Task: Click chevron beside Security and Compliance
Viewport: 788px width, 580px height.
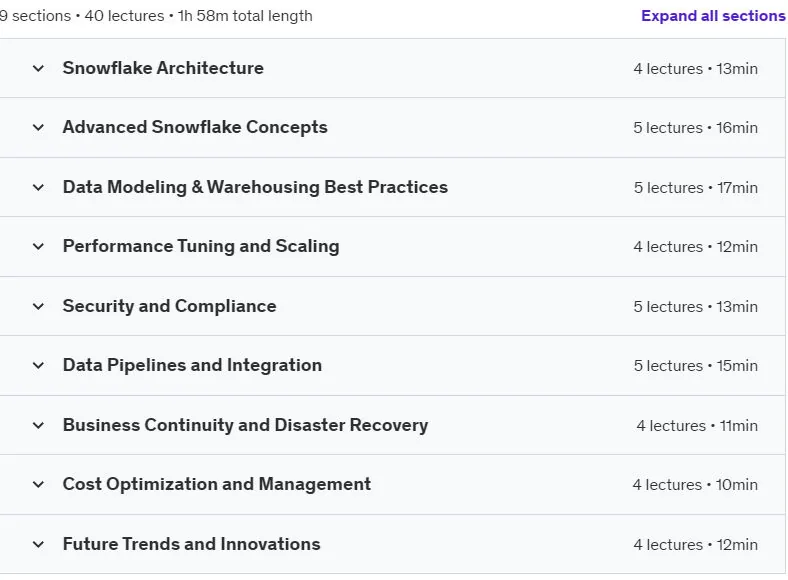Action: (x=38, y=307)
